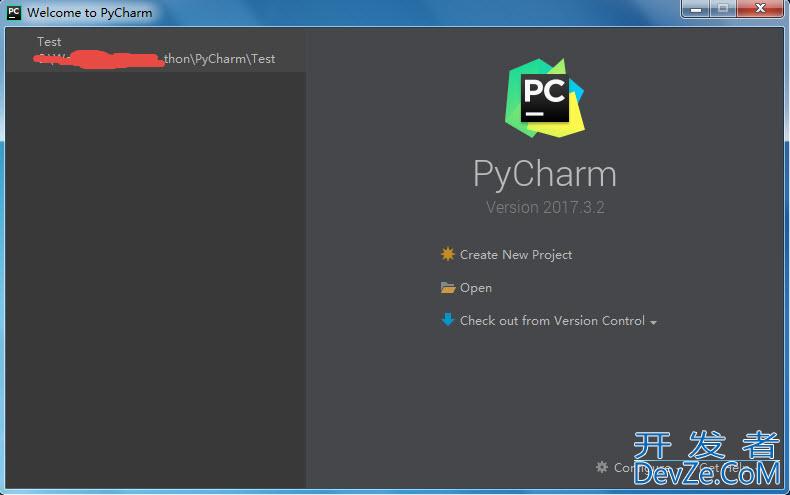
Task: Click Create New Project link
Action: (516, 255)
